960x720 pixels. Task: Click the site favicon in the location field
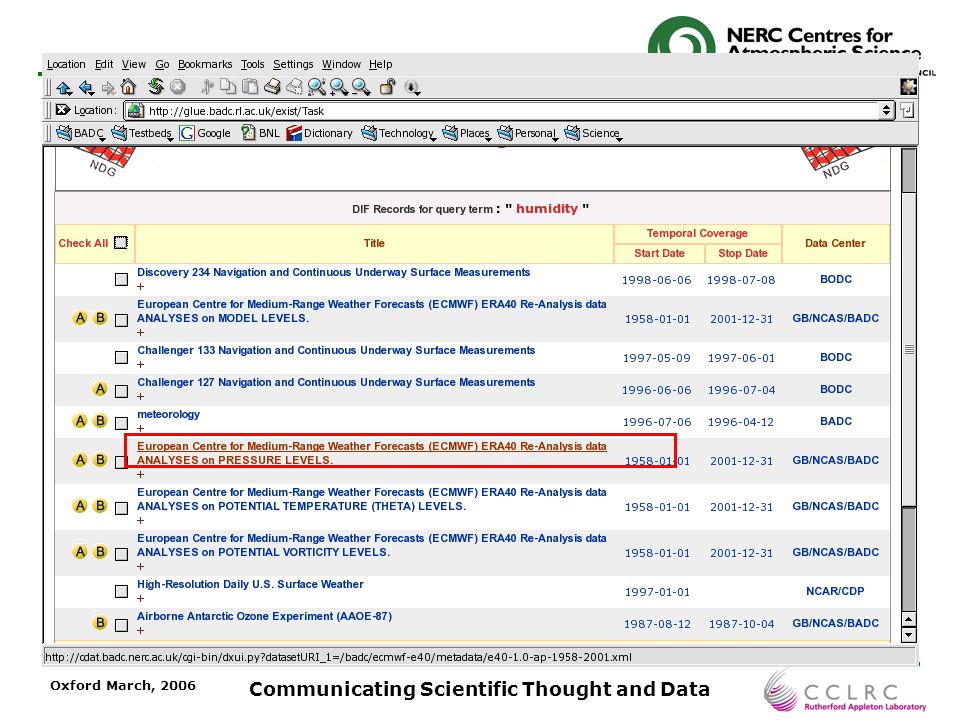click(x=136, y=111)
